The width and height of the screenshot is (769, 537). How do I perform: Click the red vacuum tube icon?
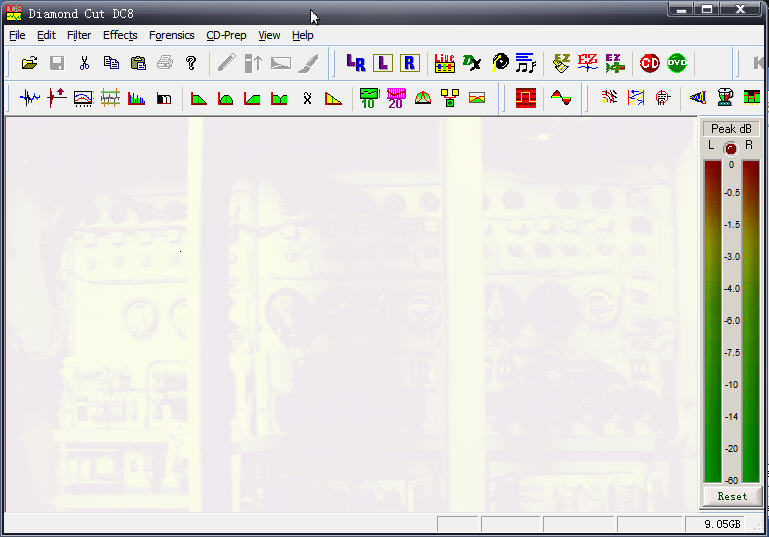663,98
